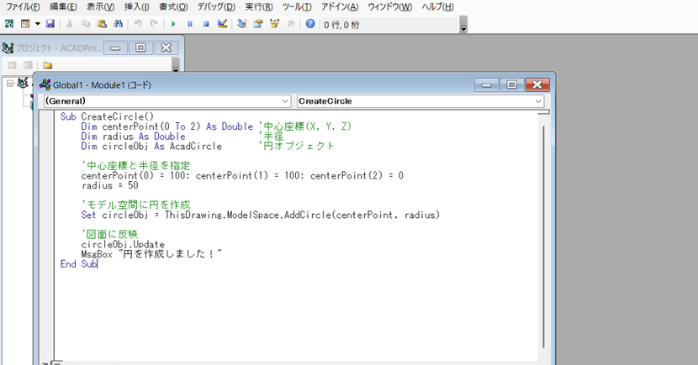Maximize the Project explorer panel
Image resolution: width=698 pixels, height=365 pixels.
141,48
